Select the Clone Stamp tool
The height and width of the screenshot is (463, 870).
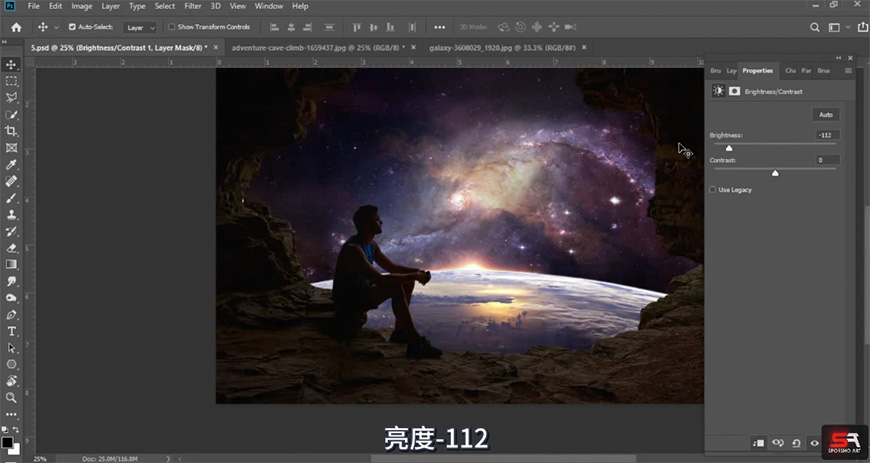[x=11, y=214]
